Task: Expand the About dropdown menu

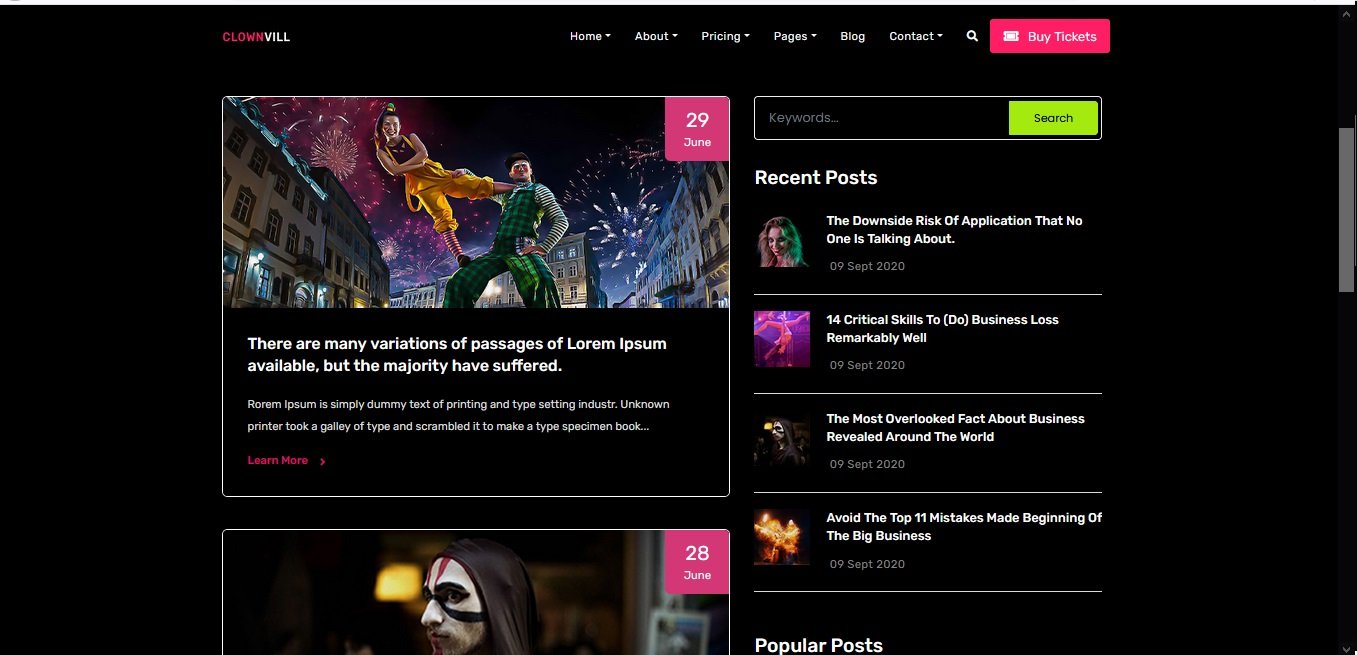Action: [x=656, y=36]
